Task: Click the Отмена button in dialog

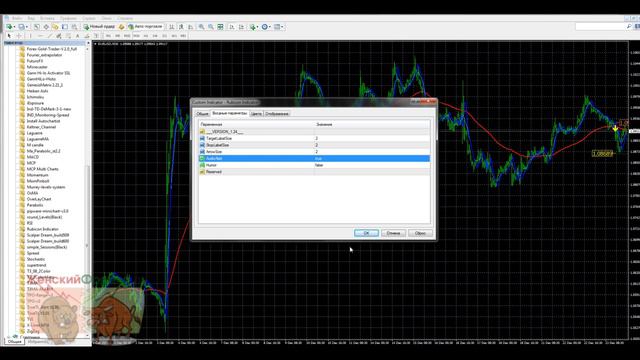Action: 393,233
